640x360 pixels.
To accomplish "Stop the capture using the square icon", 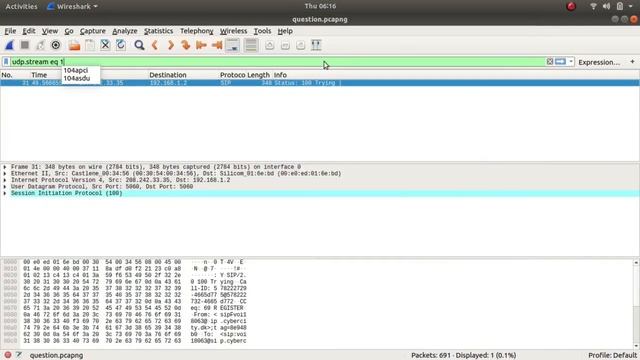I will pyautogui.click(x=25, y=45).
